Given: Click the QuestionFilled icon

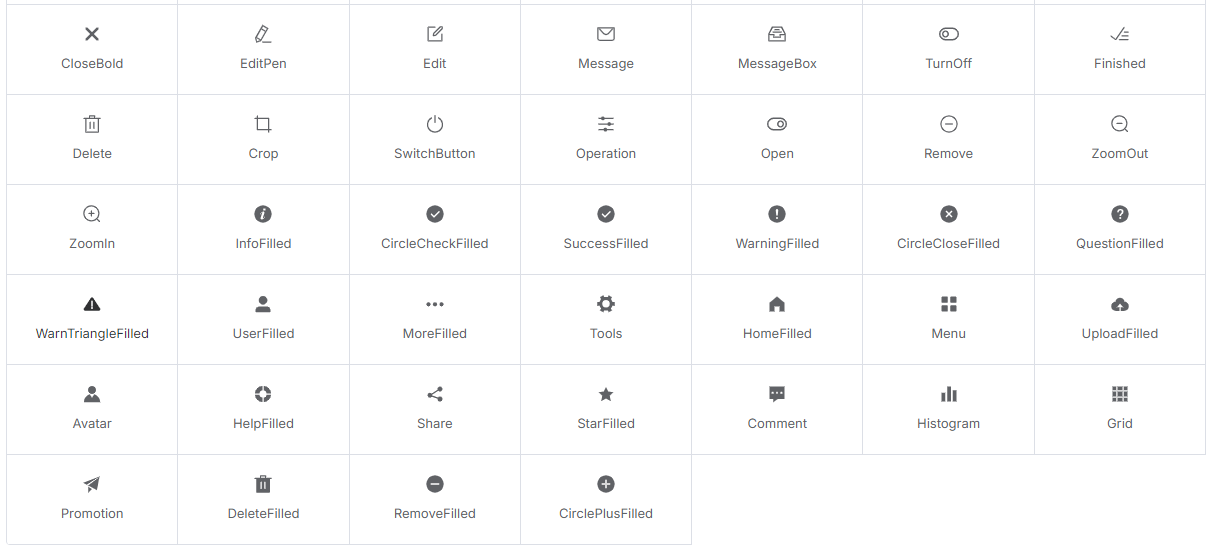Looking at the screenshot, I should [1120, 214].
